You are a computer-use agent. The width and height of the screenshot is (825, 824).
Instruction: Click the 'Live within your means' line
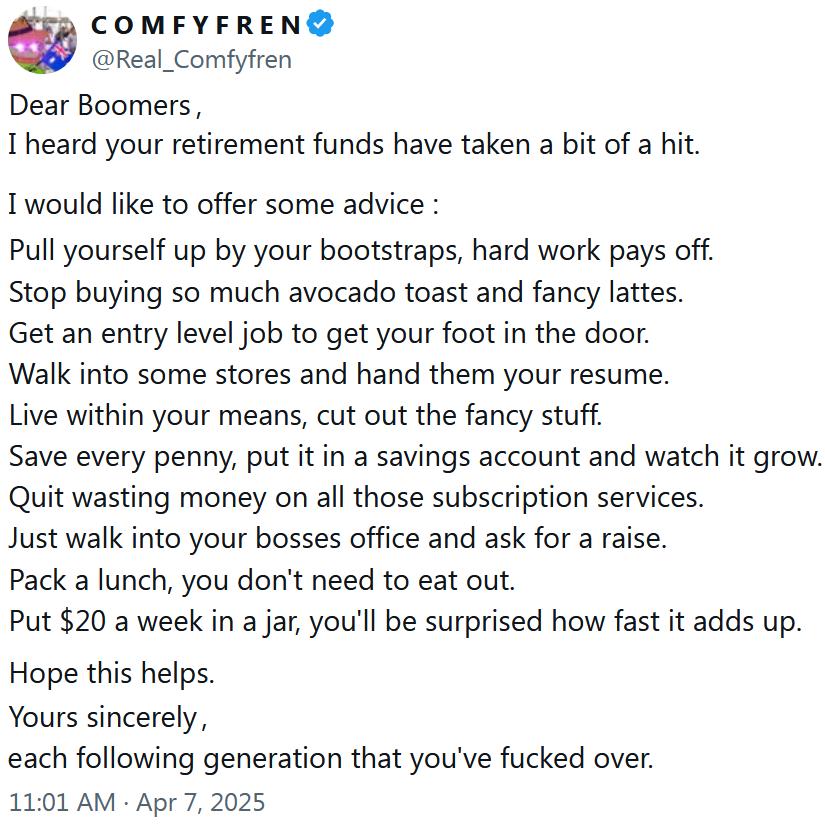click(305, 416)
